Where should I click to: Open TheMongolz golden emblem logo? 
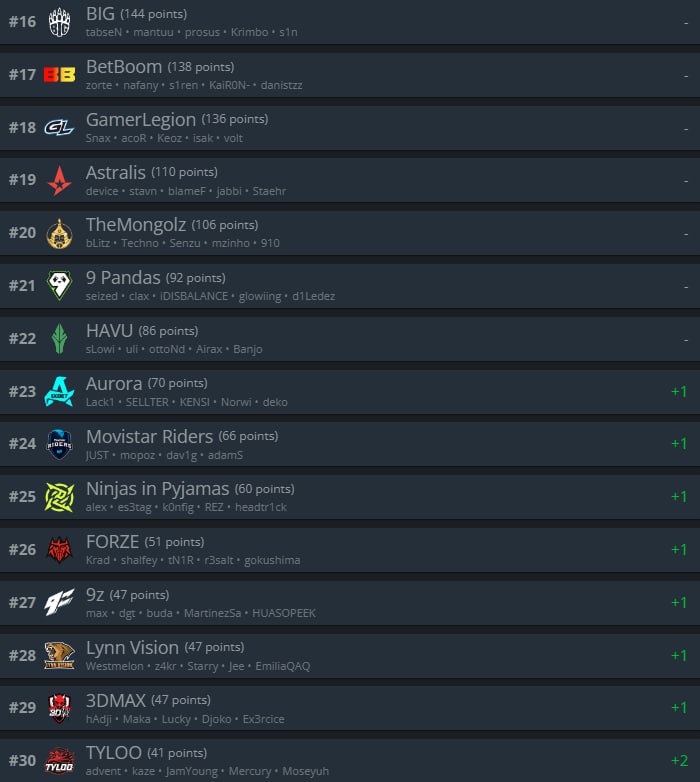coord(59,233)
